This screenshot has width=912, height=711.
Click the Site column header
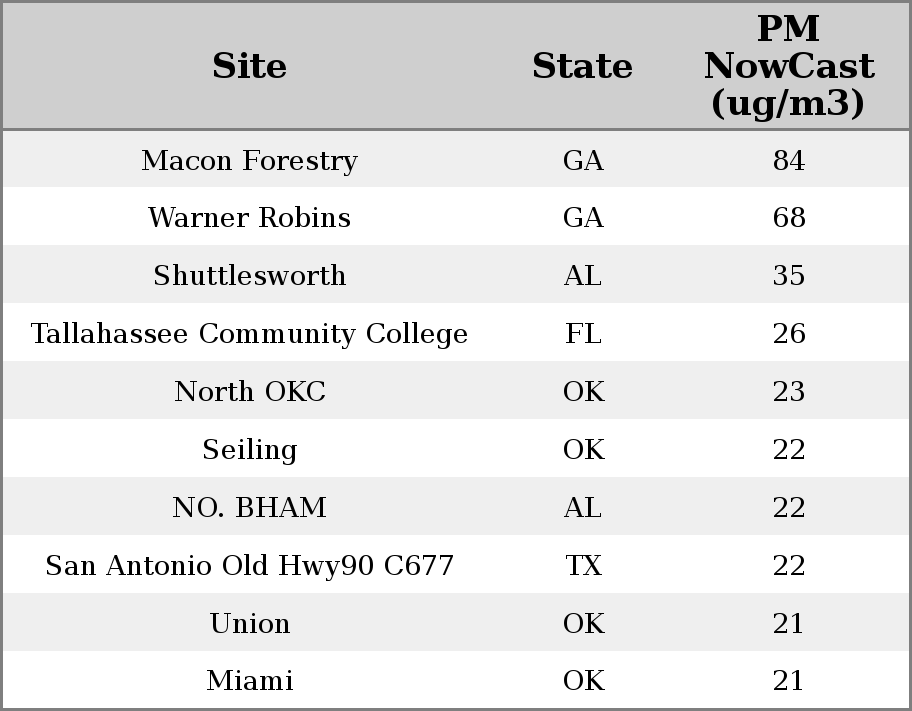tap(249, 67)
